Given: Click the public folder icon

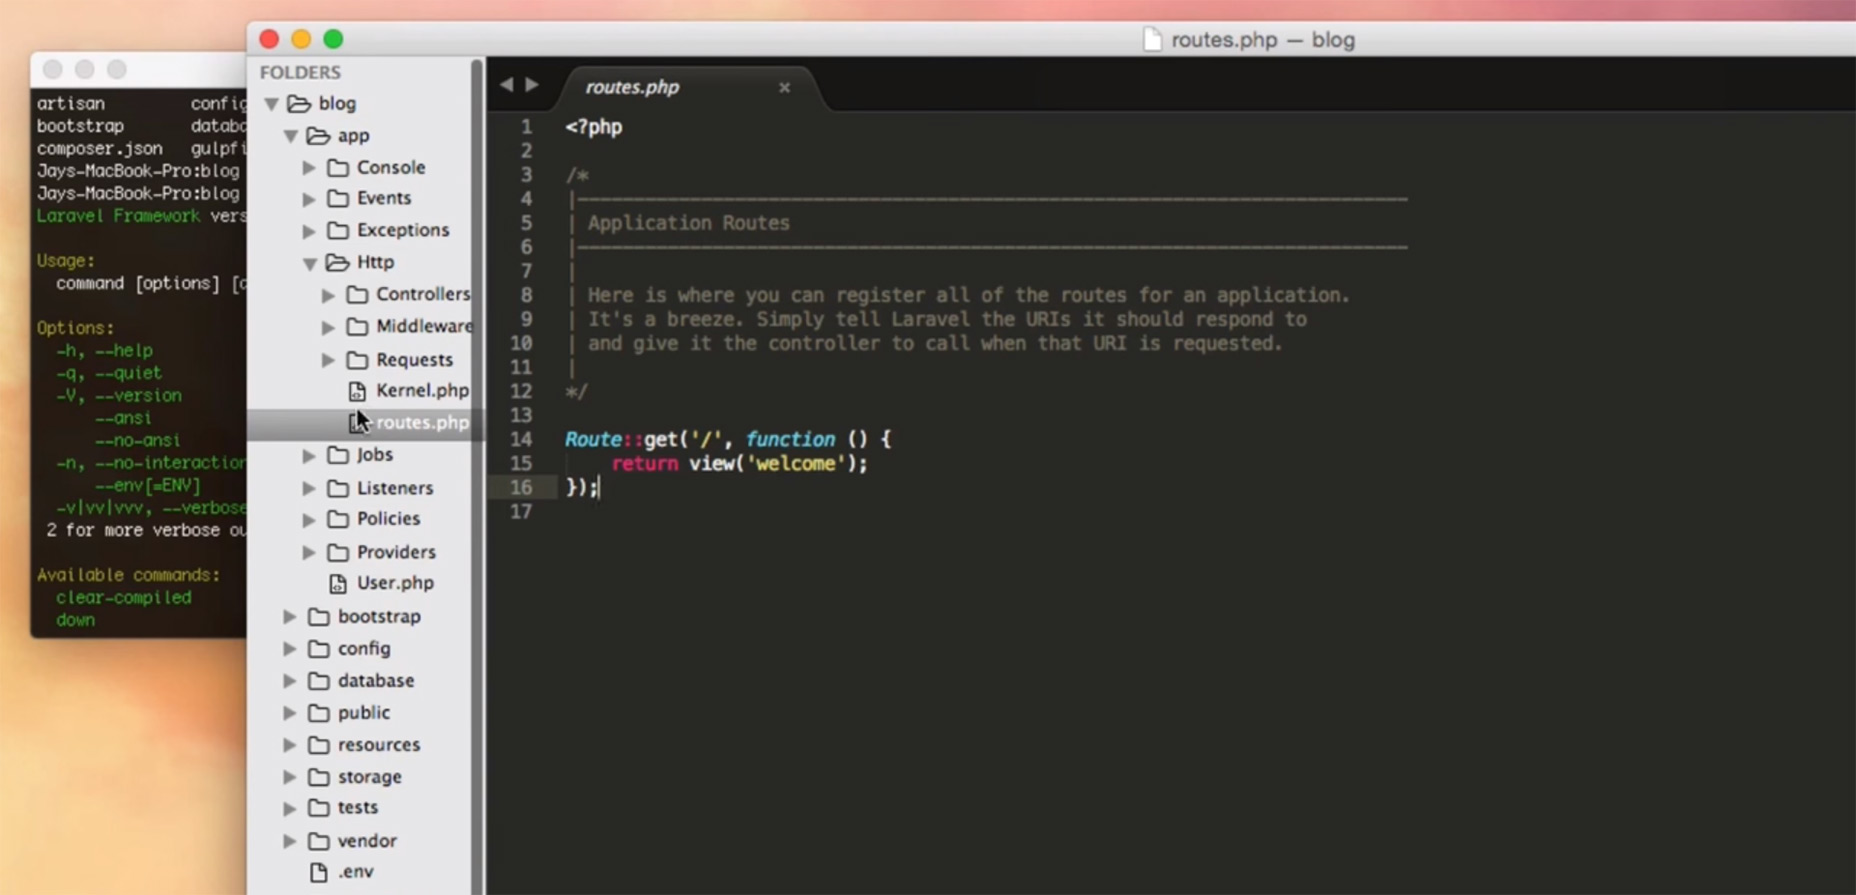Looking at the screenshot, I should click(319, 712).
